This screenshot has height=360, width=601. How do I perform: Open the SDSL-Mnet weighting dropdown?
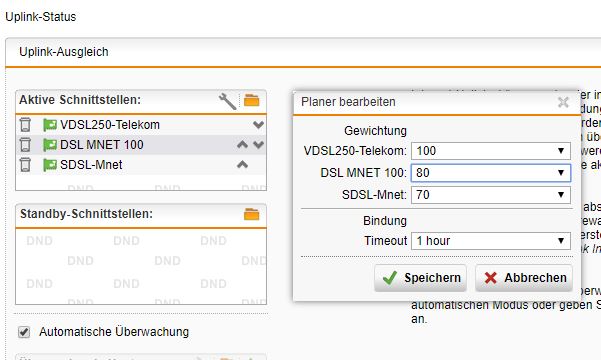point(491,195)
